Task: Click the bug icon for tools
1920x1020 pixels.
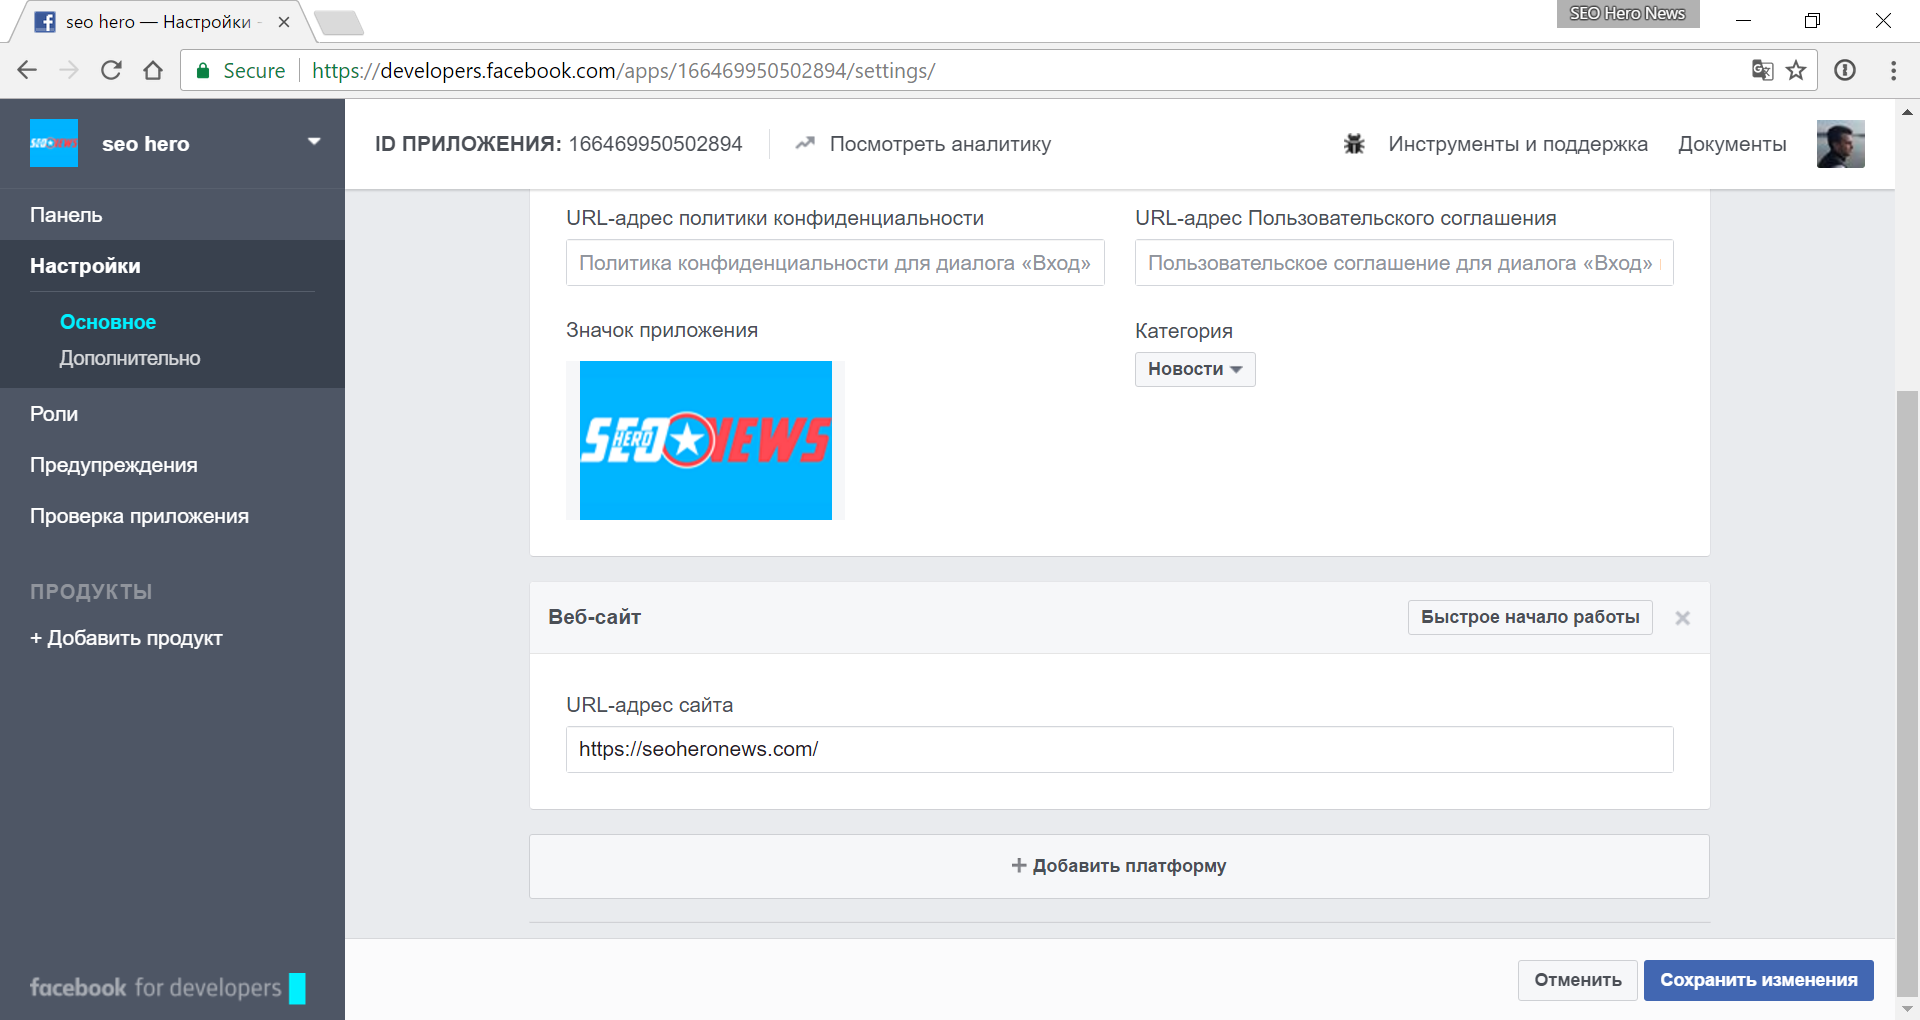Action: coord(1354,144)
